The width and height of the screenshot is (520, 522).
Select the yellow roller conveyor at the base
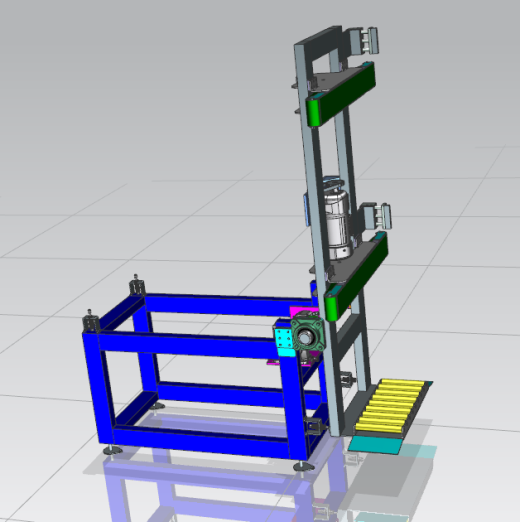pyautogui.click(x=390, y=407)
